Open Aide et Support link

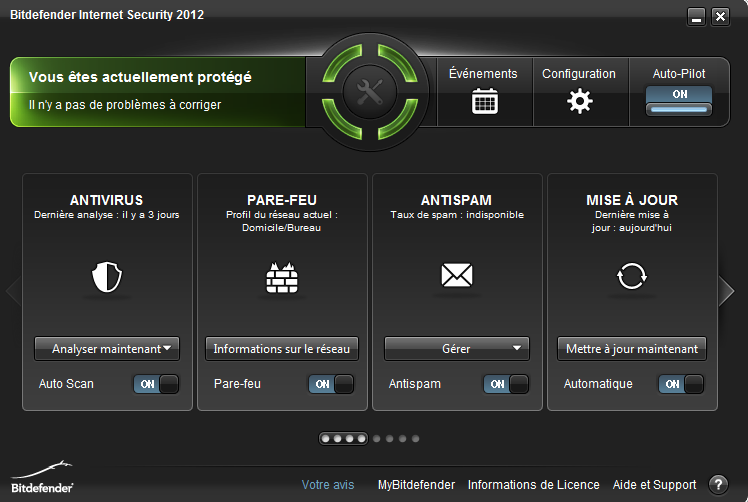point(654,485)
